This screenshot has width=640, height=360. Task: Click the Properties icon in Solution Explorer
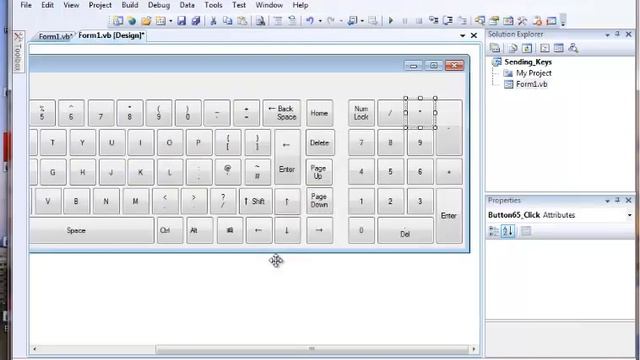click(495, 48)
